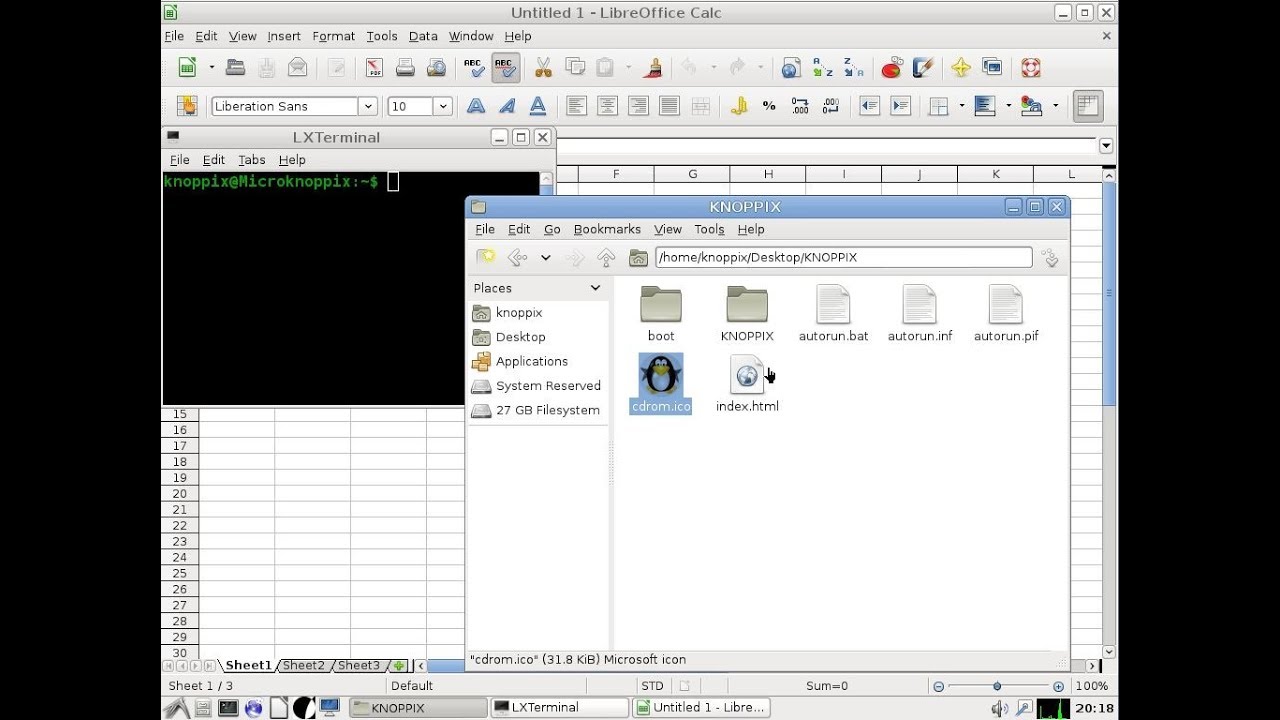Select the boot folder
Screen dimensions: 1280x720
pos(661,314)
